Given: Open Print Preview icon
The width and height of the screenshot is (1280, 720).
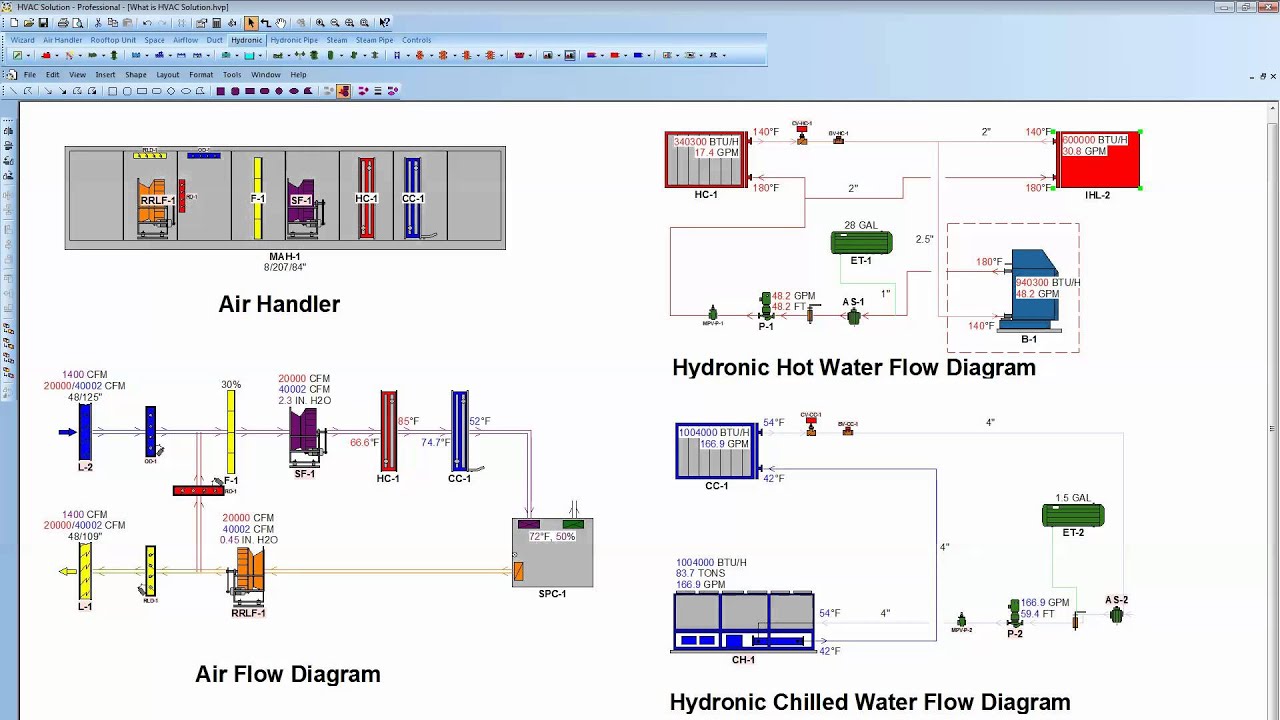Looking at the screenshot, I should 77,23.
